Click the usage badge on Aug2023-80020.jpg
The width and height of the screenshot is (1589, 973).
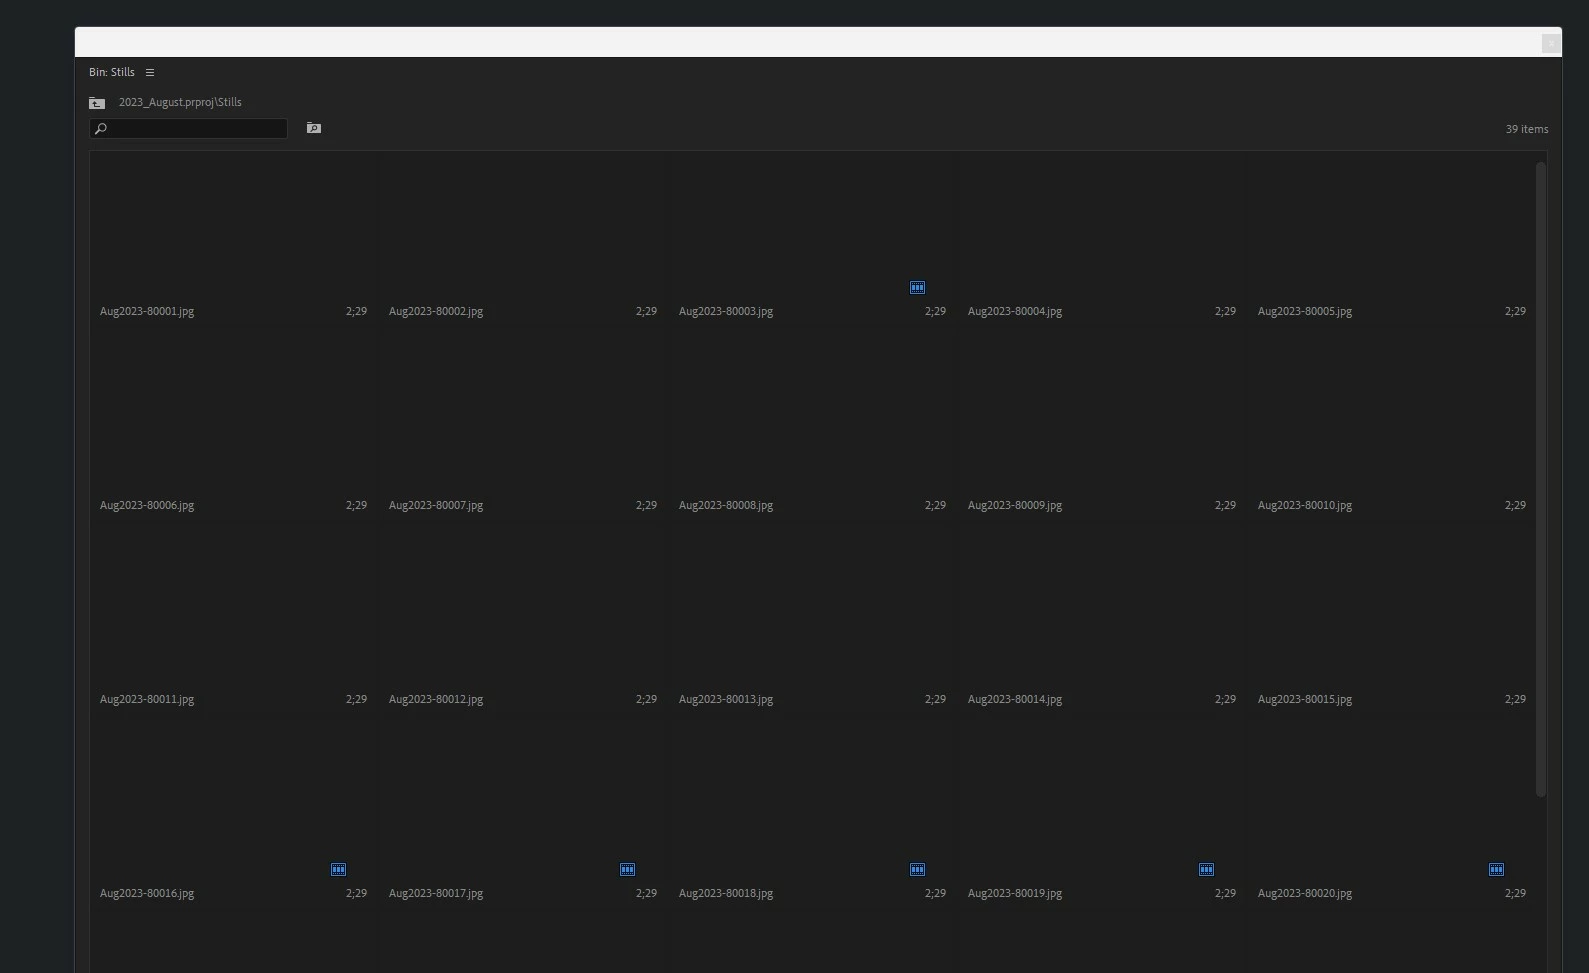pyautogui.click(x=1496, y=870)
